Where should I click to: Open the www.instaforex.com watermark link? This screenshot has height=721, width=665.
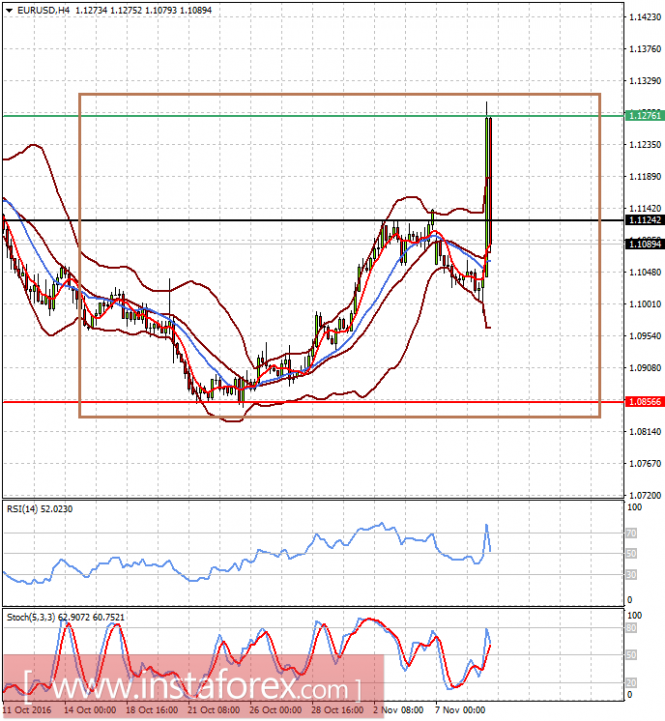[193, 688]
